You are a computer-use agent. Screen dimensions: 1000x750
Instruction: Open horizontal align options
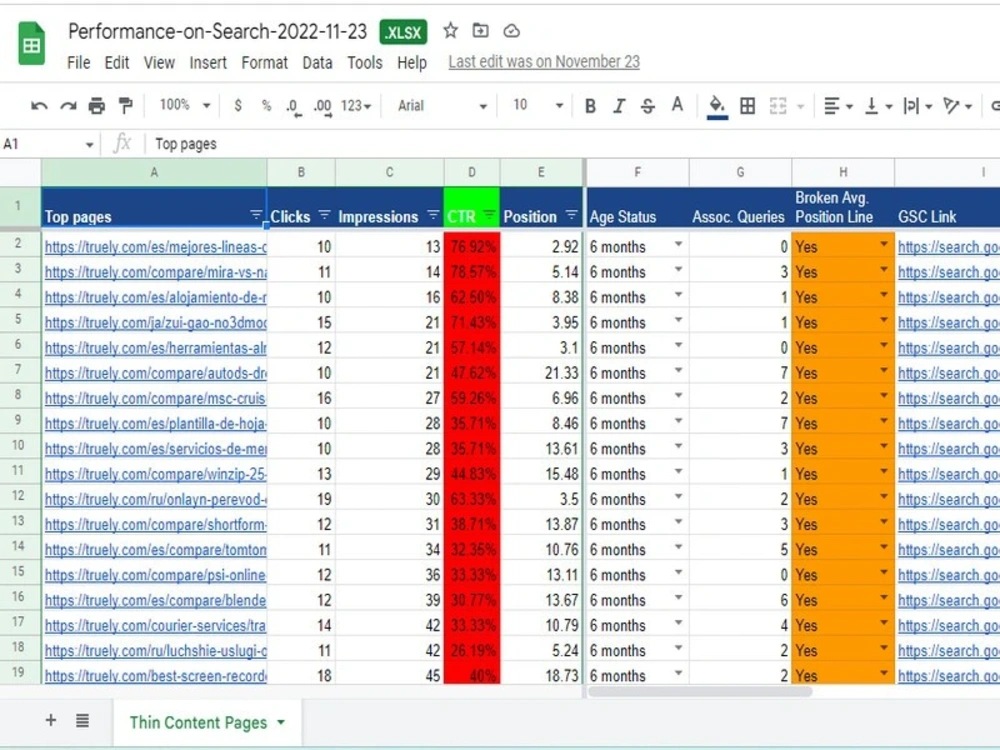click(x=837, y=106)
